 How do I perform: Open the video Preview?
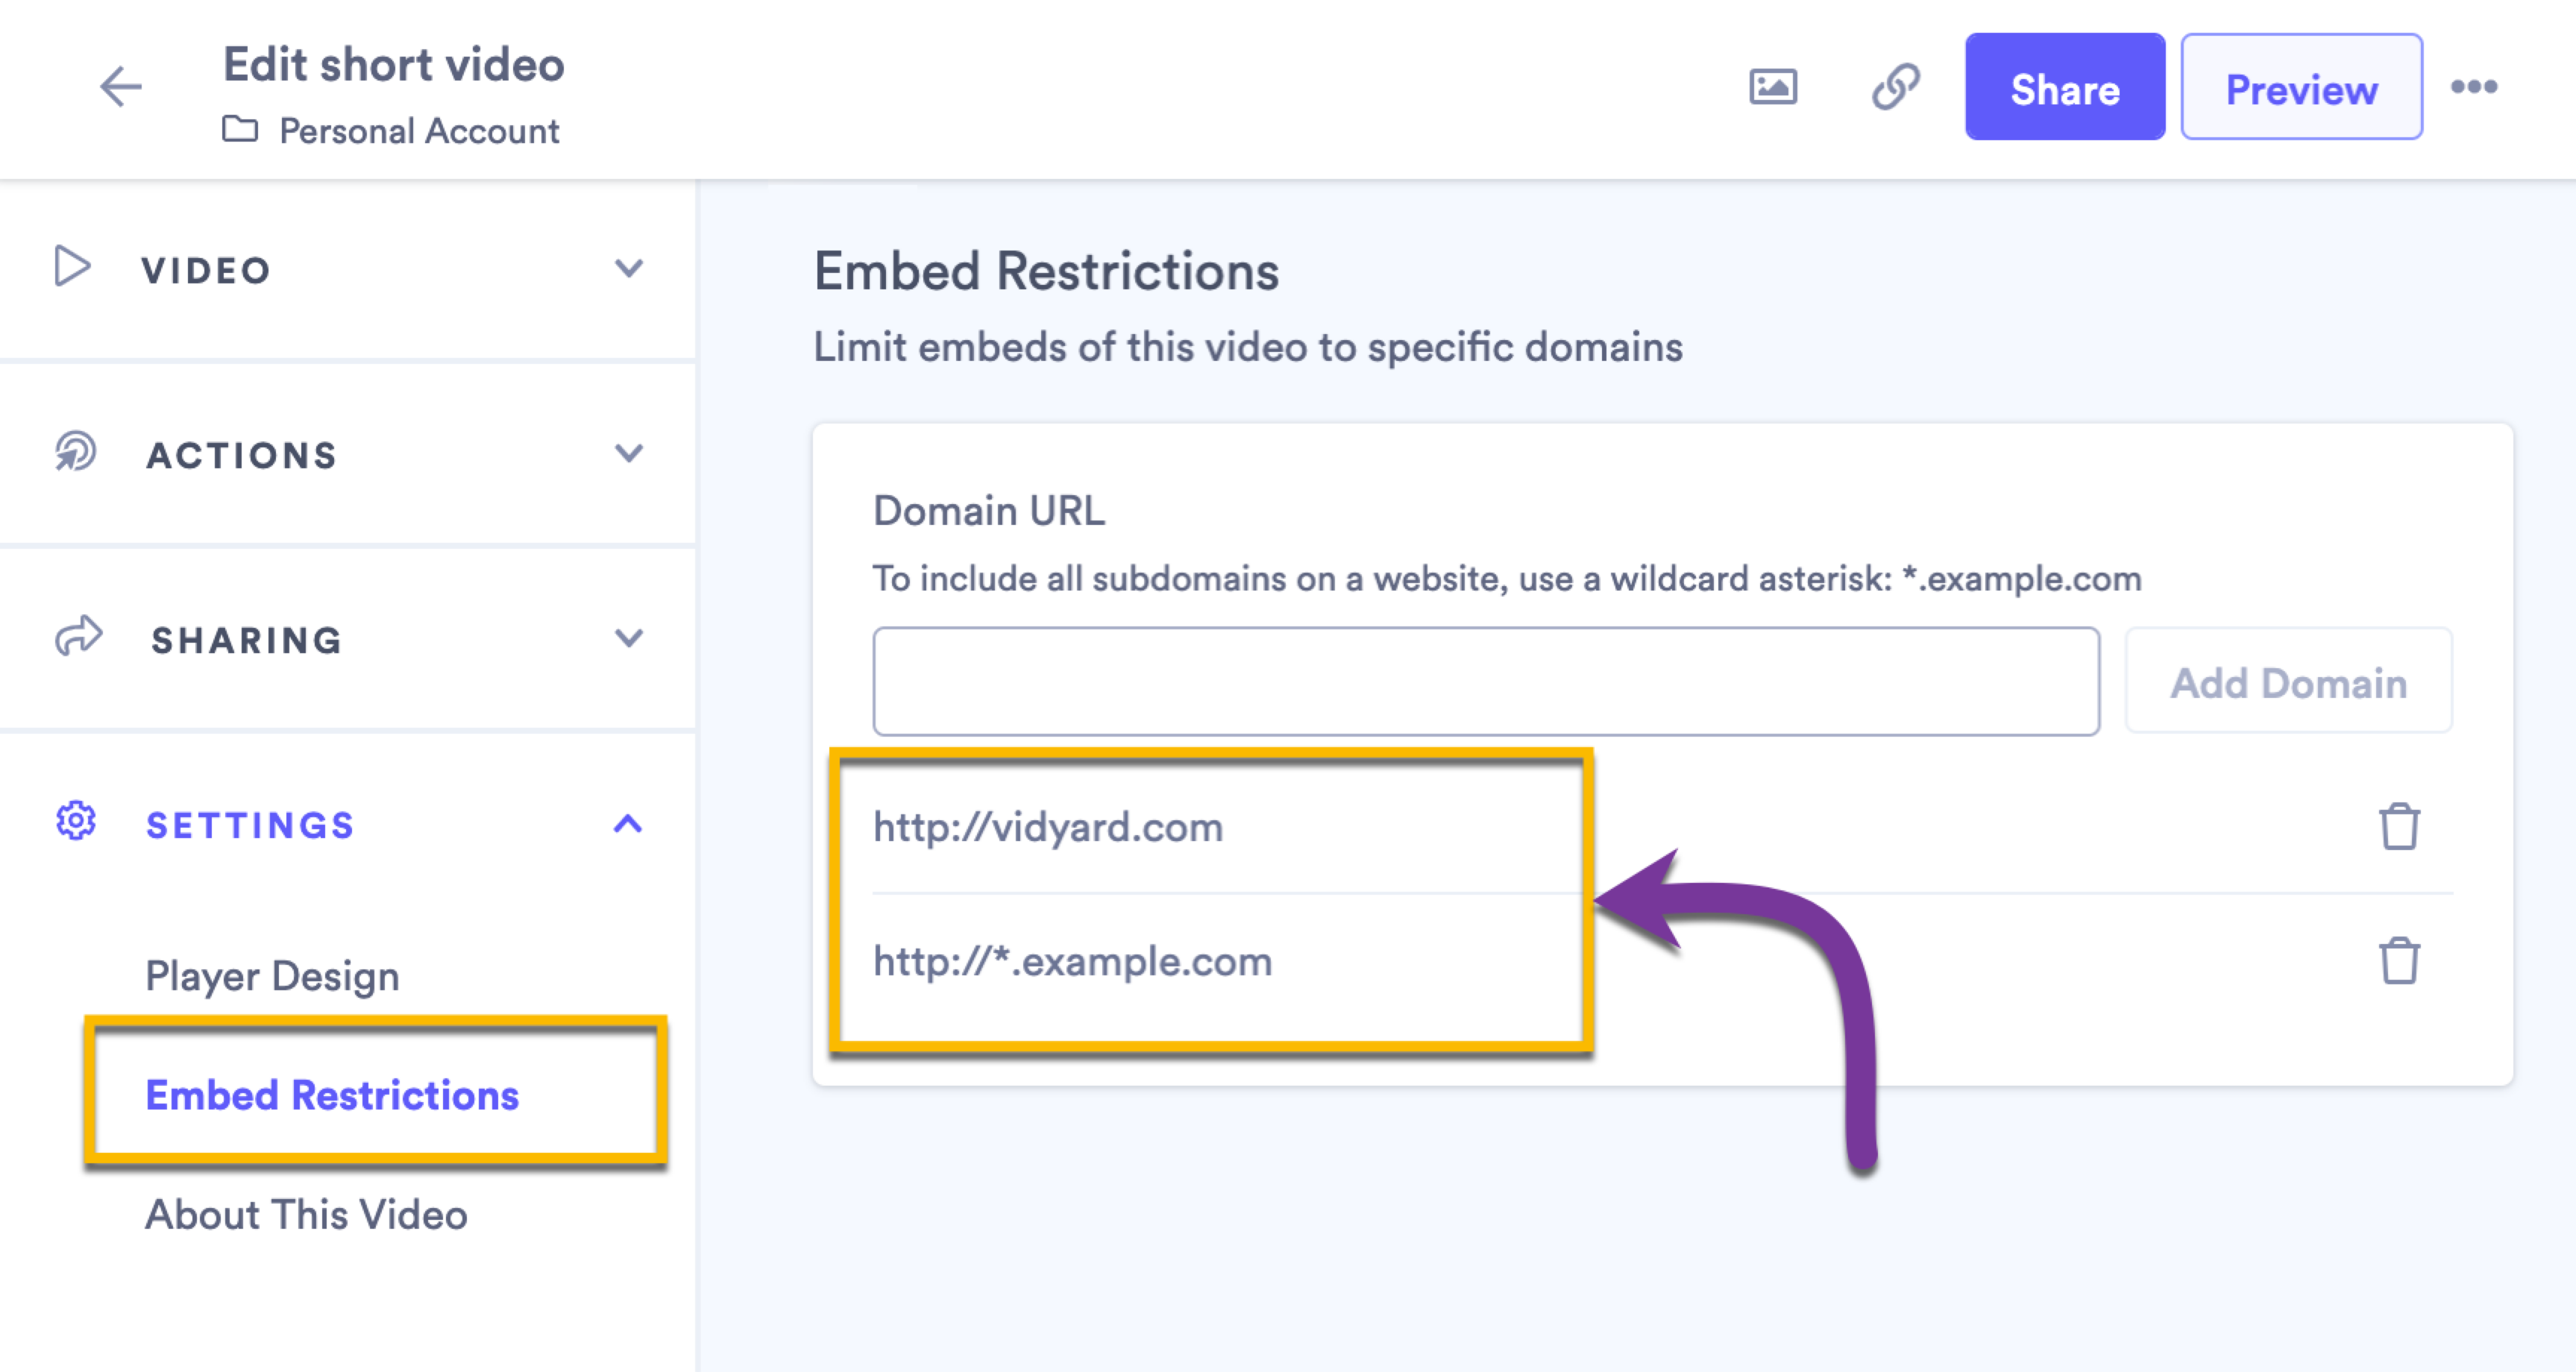(2301, 89)
